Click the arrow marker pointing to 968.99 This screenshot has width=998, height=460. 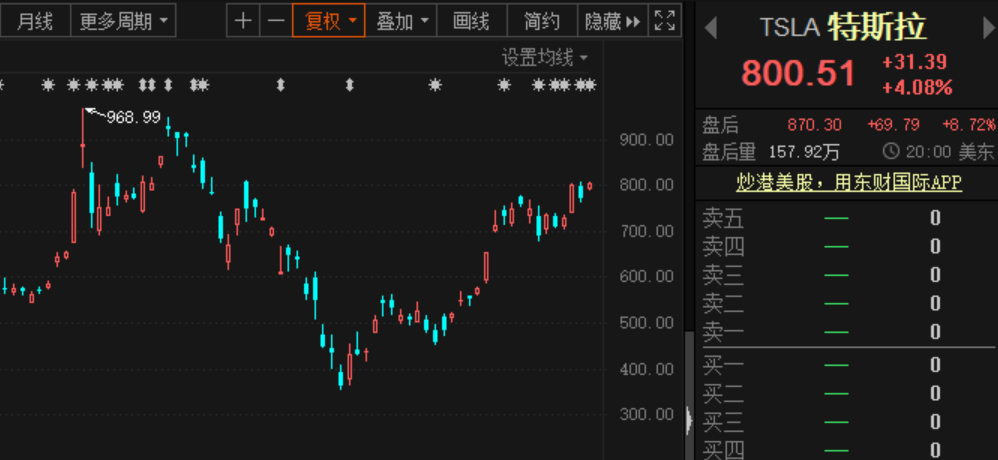tap(91, 112)
